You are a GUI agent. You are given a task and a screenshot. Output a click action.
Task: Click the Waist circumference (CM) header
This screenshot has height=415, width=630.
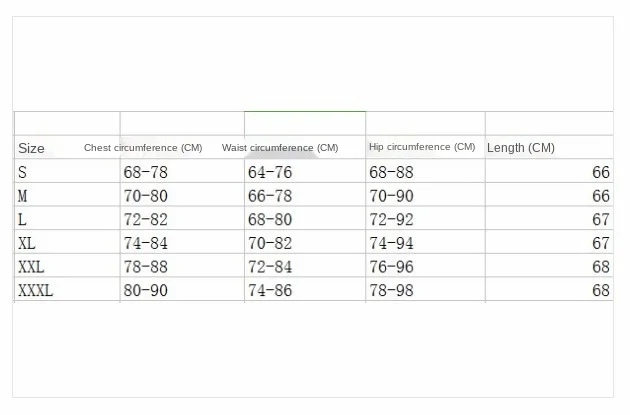click(280, 148)
